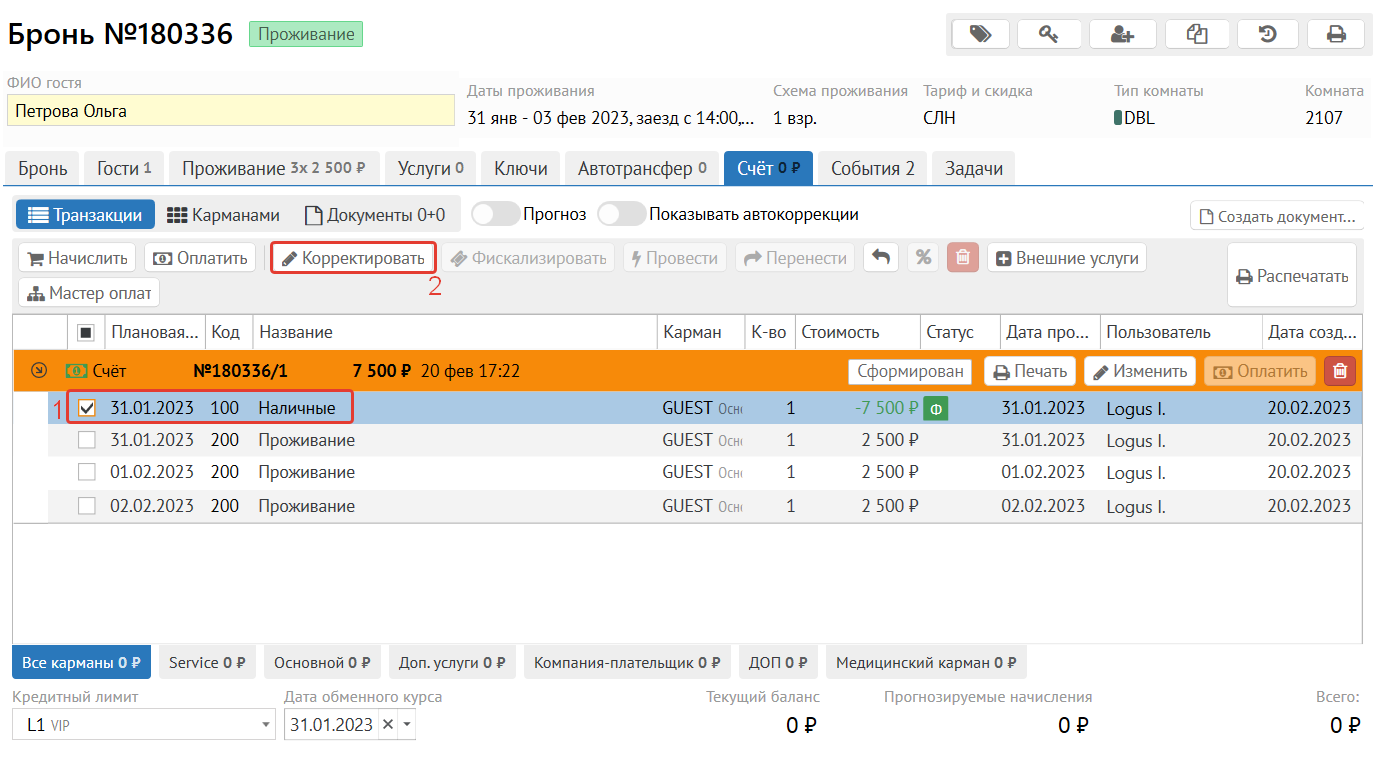Viewport: 1378px width, 757px height.
Task: Click the ФИО гостя input field
Action: click(x=230, y=111)
